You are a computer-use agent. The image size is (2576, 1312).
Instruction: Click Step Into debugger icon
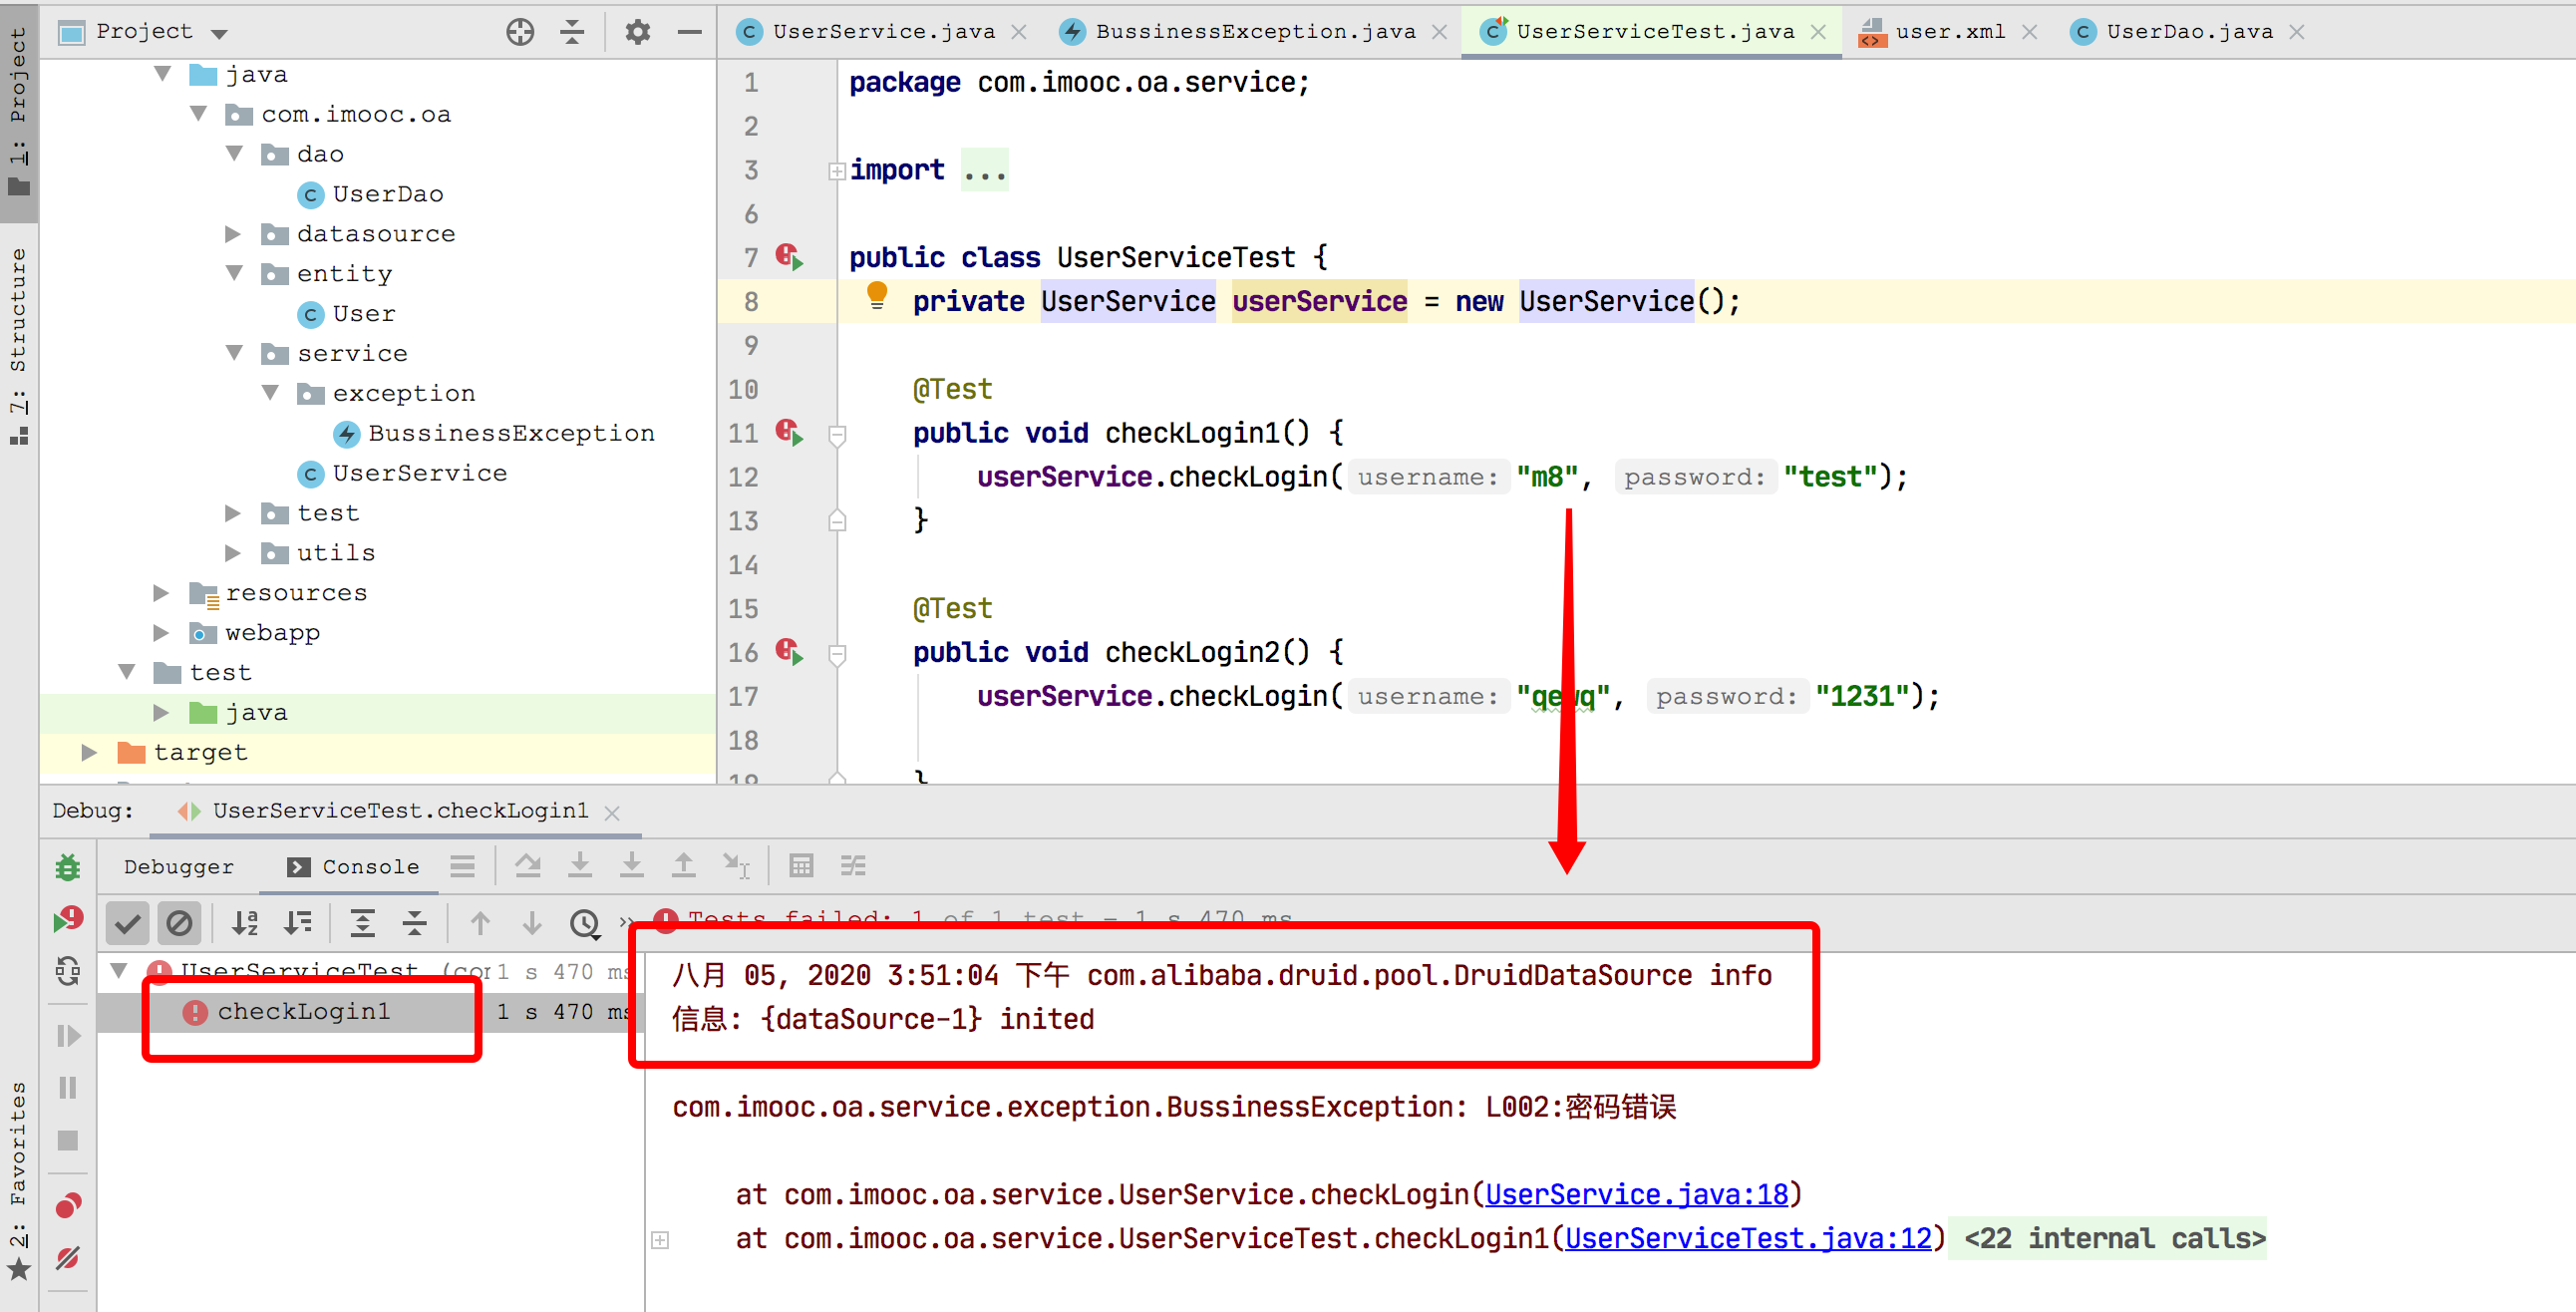pyautogui.click(x=580, y=866)
